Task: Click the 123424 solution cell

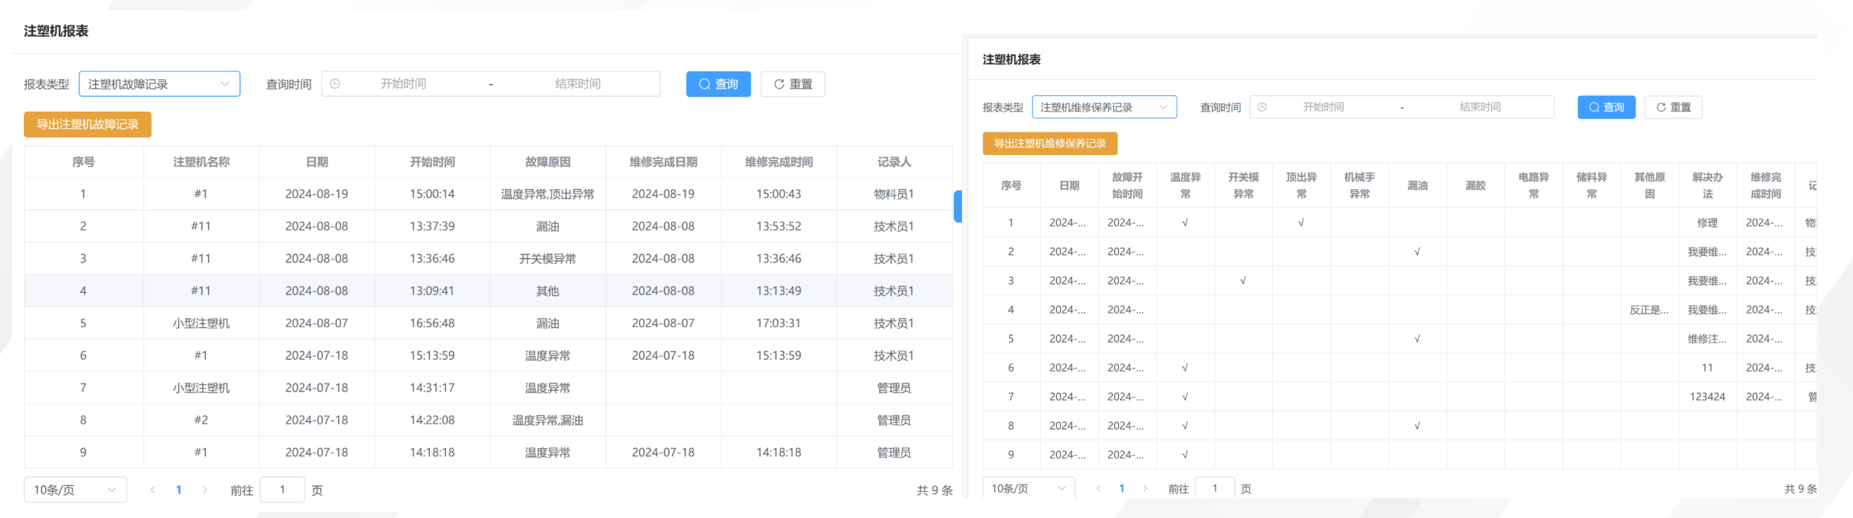Action: click(x=1707, y=397)
